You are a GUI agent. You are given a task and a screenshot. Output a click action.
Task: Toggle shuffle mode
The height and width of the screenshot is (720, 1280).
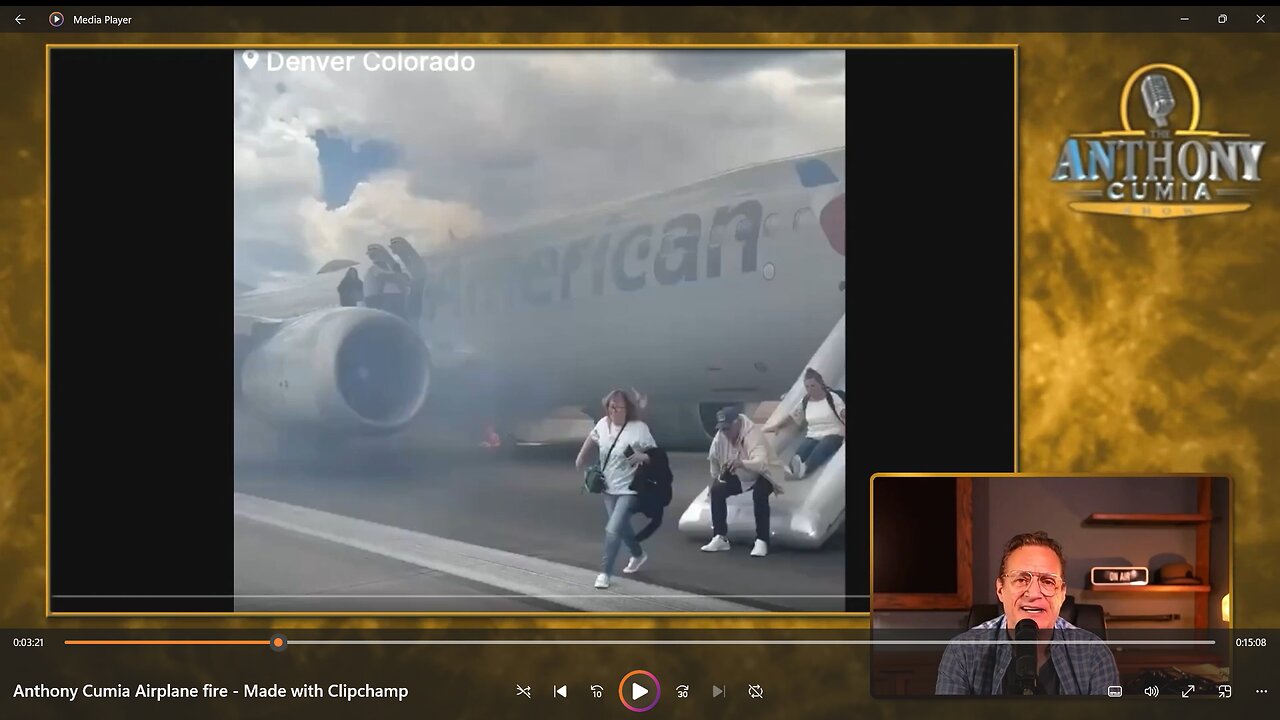523,691
